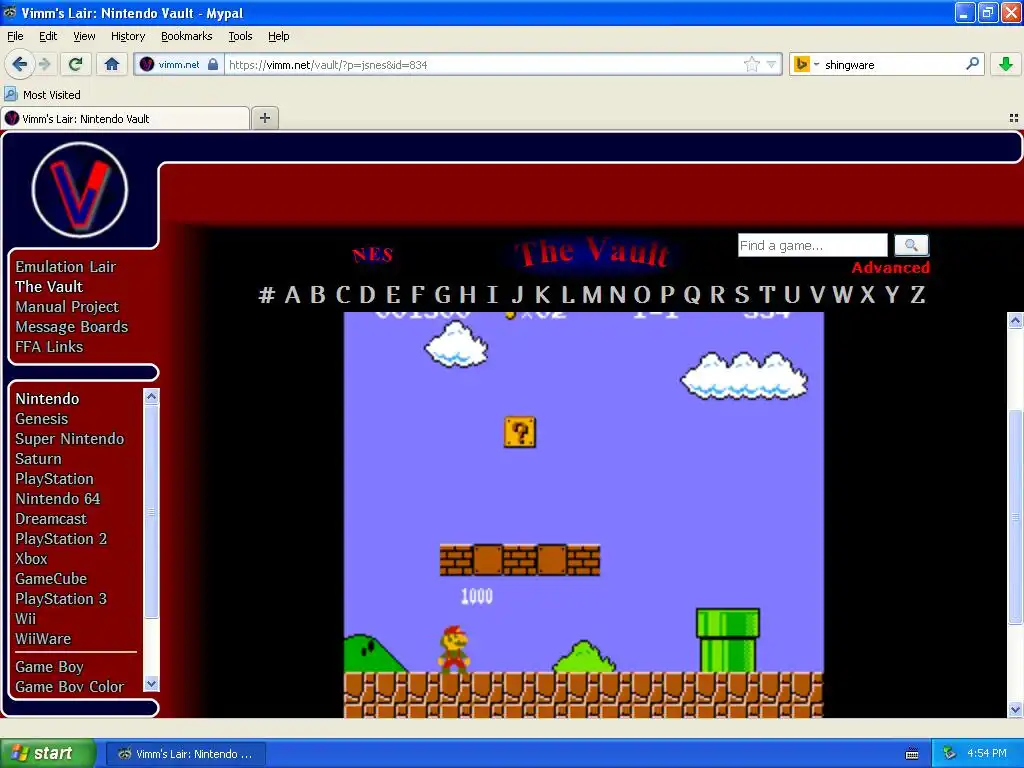Open the Windows start button
Screen dimensions: 1024x768
[x=46, y=753]
